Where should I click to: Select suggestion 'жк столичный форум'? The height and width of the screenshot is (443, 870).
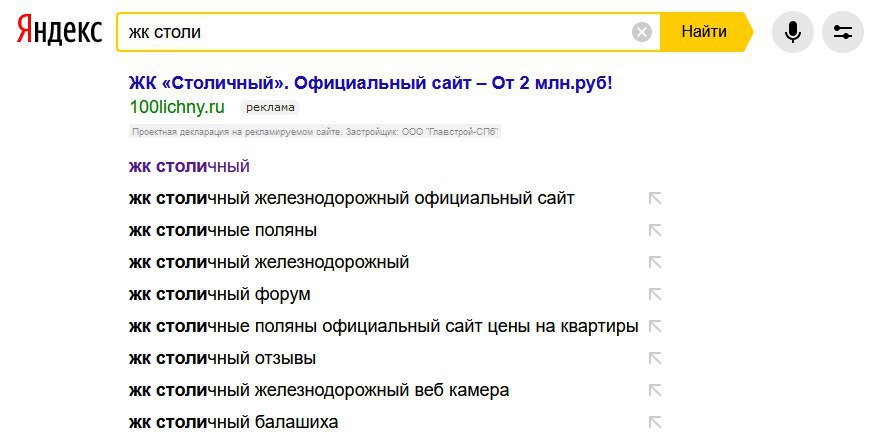pyautogui.click(x=220, y=294)
